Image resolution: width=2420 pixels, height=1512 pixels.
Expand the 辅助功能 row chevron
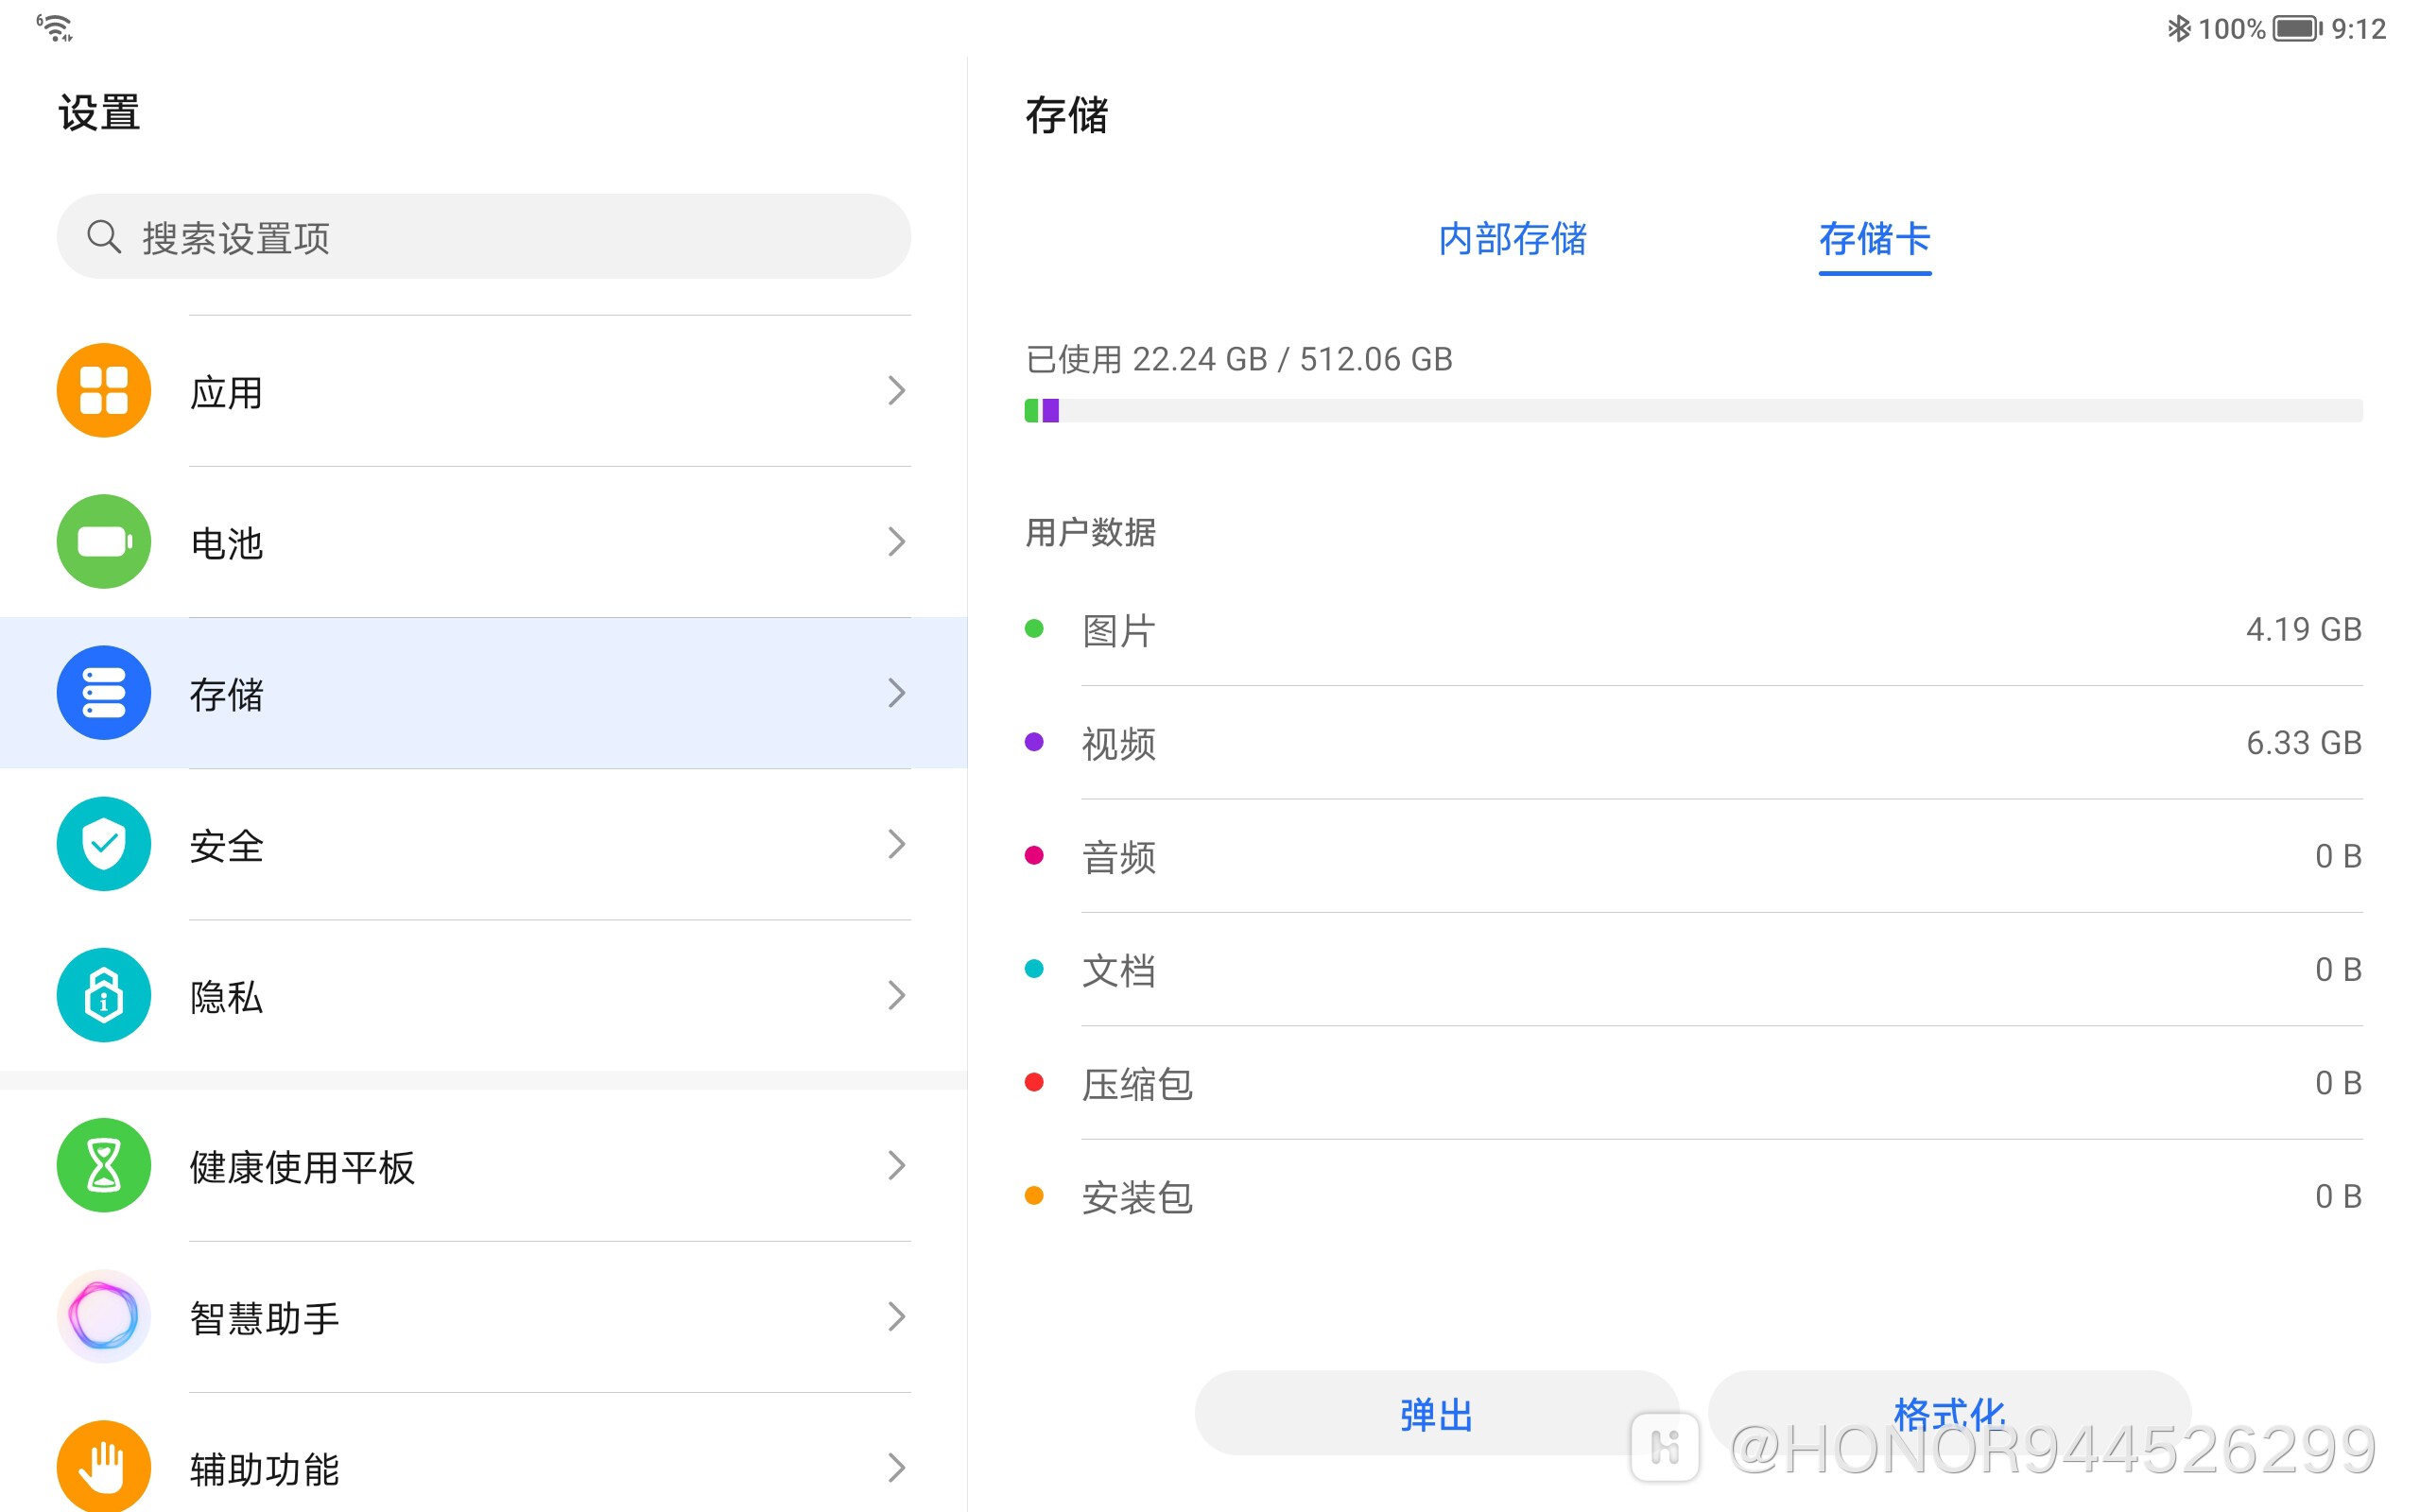coord(897,1468)
